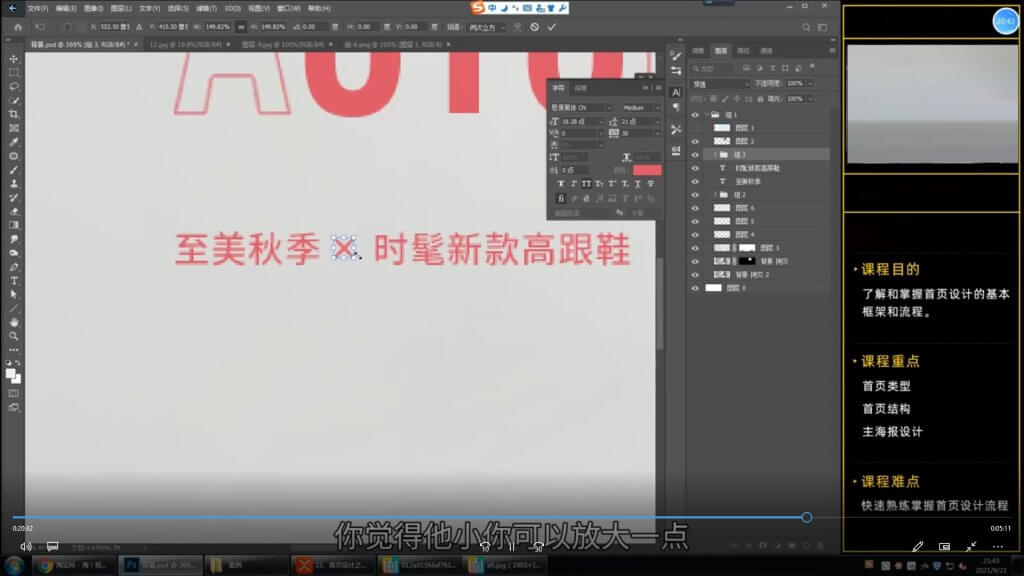
Task: Toggle visibility of layer 图层 2
Action: point(695,141)
